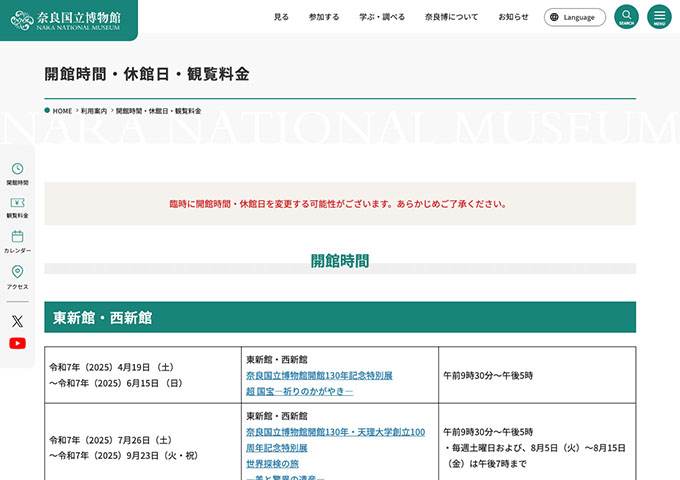Select the page title 開館時間・休館日・観覧料金
This screenshot has width=680, height=480.
(x=147, y=74)
